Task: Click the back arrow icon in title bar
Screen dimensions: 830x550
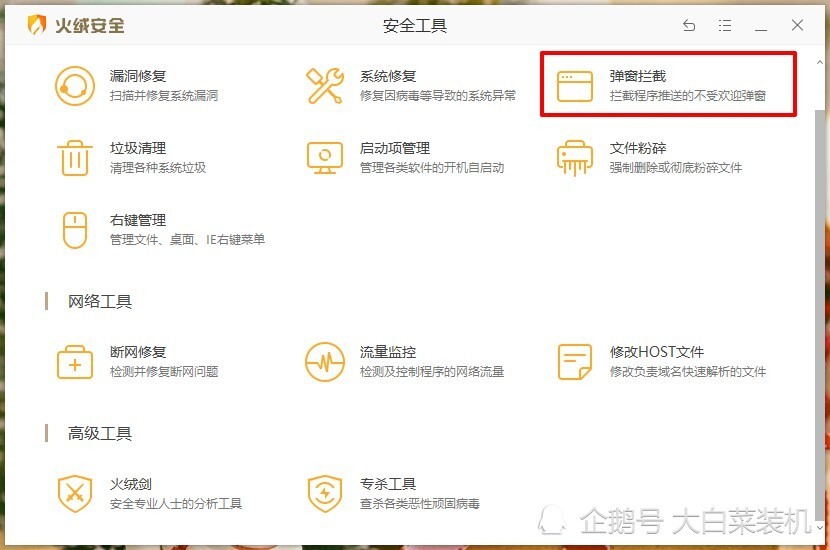Action: tap(689, 25)
